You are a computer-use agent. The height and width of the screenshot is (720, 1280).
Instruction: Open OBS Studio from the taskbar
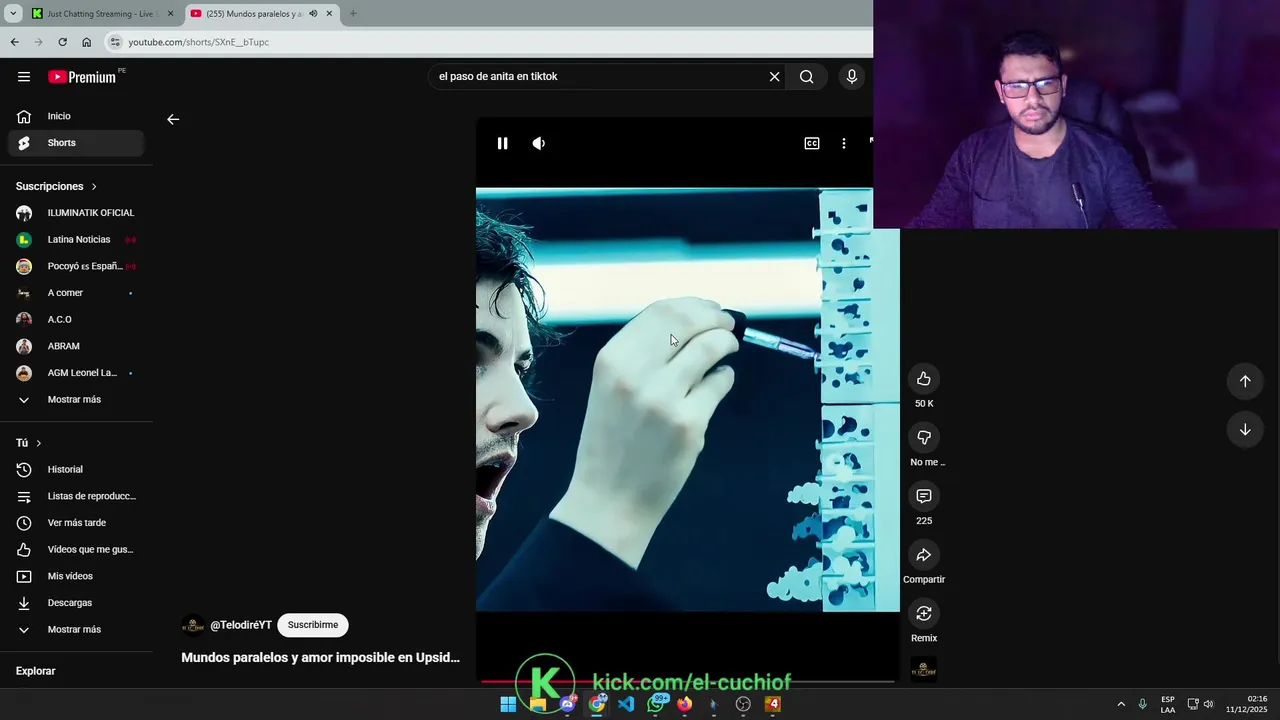743,704
